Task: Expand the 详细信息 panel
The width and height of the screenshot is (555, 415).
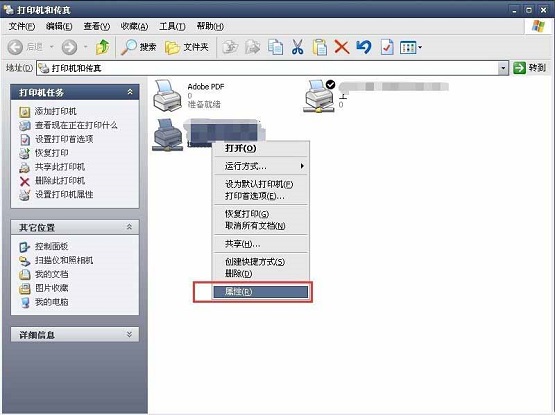Action: click(130, 335)
